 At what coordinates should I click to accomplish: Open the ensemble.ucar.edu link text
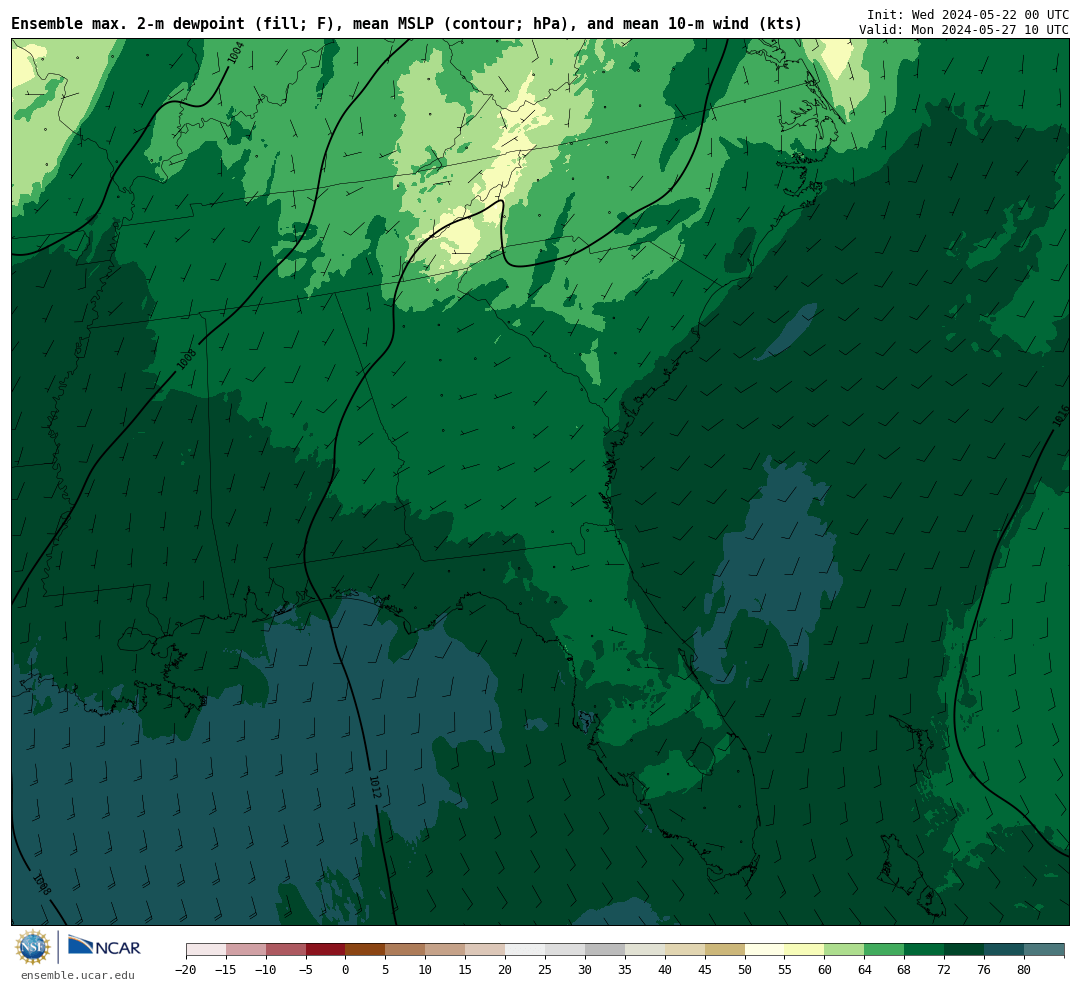78,975
